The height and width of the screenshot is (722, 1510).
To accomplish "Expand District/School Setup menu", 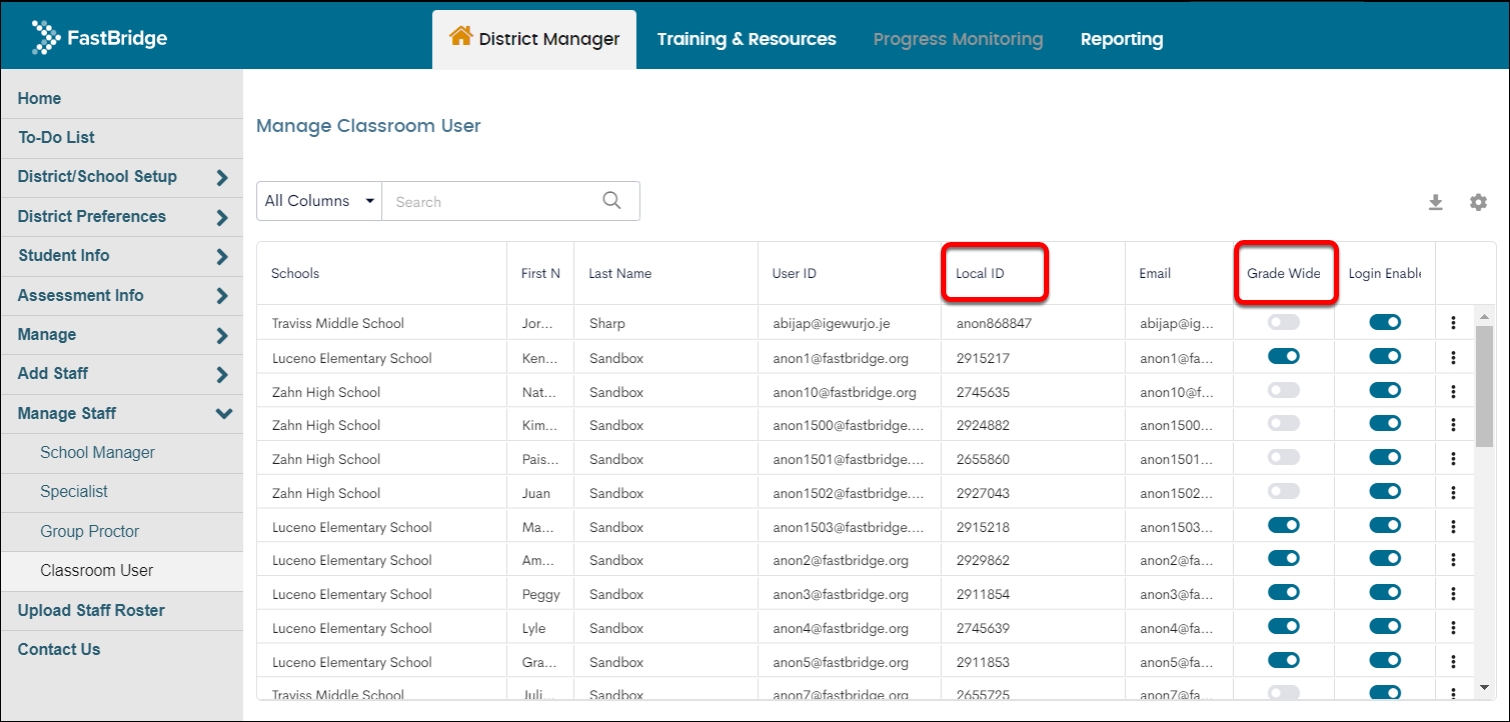I will click(x=121, y=177).
